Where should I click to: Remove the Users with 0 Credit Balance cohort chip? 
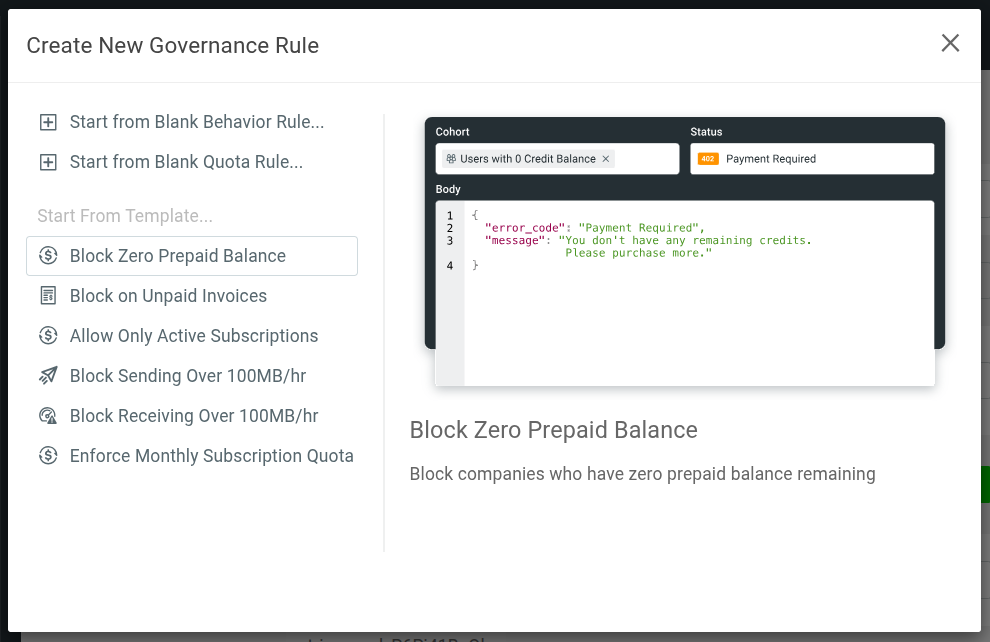tap(606, 158)
